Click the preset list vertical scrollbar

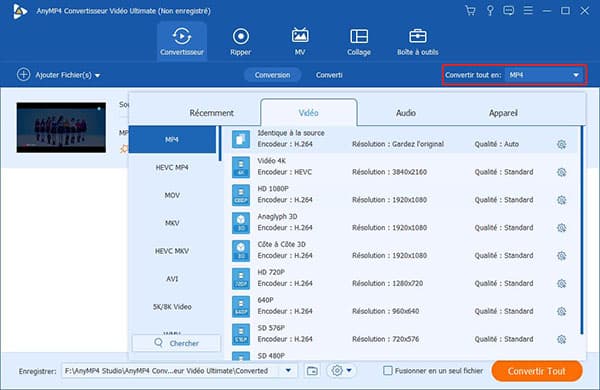582,230
